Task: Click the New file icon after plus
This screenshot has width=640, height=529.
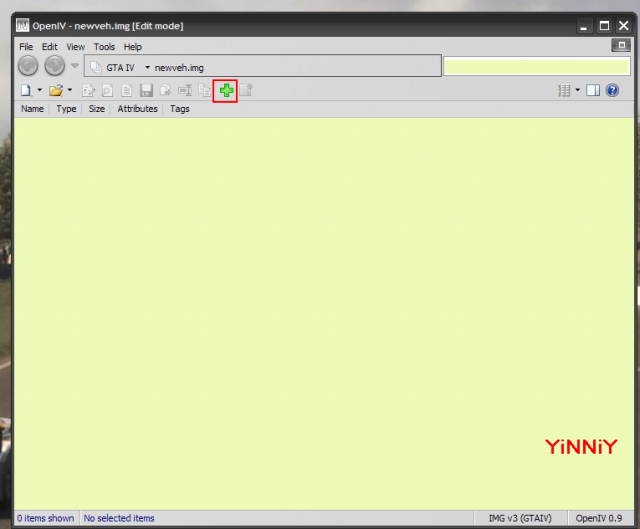Action: tap(246, 90)
